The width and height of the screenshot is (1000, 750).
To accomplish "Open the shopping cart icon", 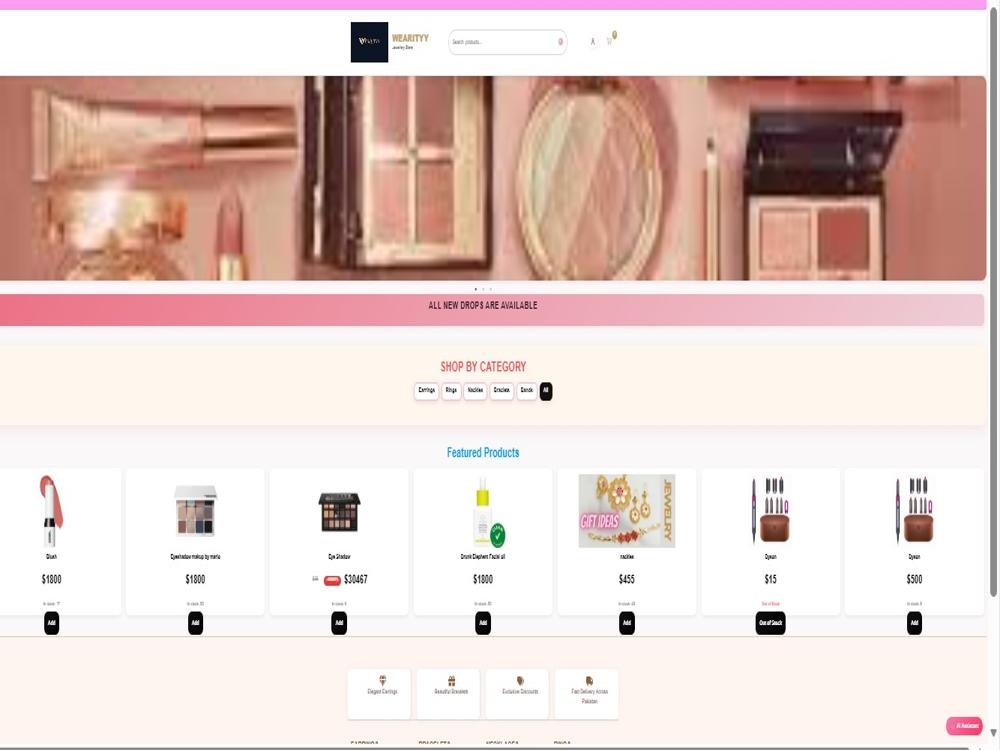I will pos(609,42).
